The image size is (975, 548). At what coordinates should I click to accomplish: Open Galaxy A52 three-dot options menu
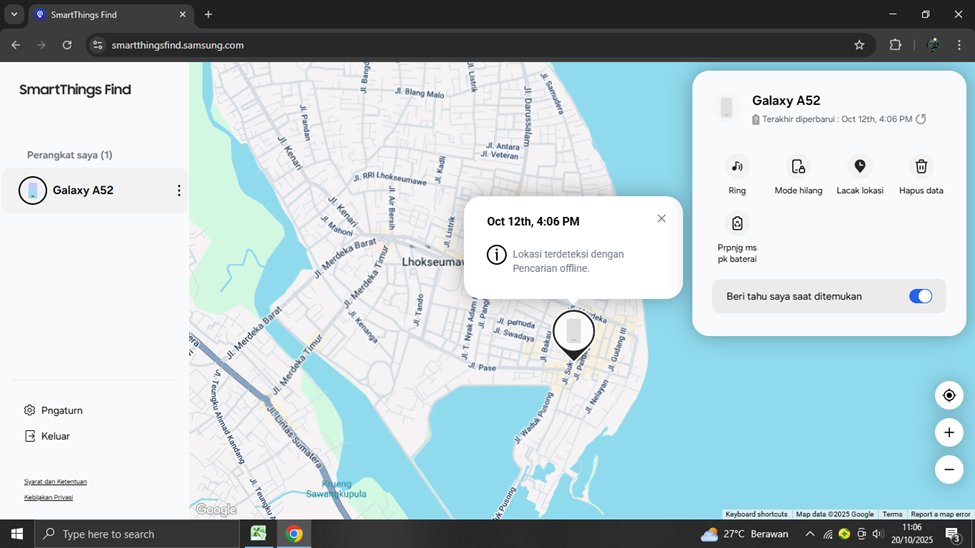pyautogui.click(x=179, y=190)
